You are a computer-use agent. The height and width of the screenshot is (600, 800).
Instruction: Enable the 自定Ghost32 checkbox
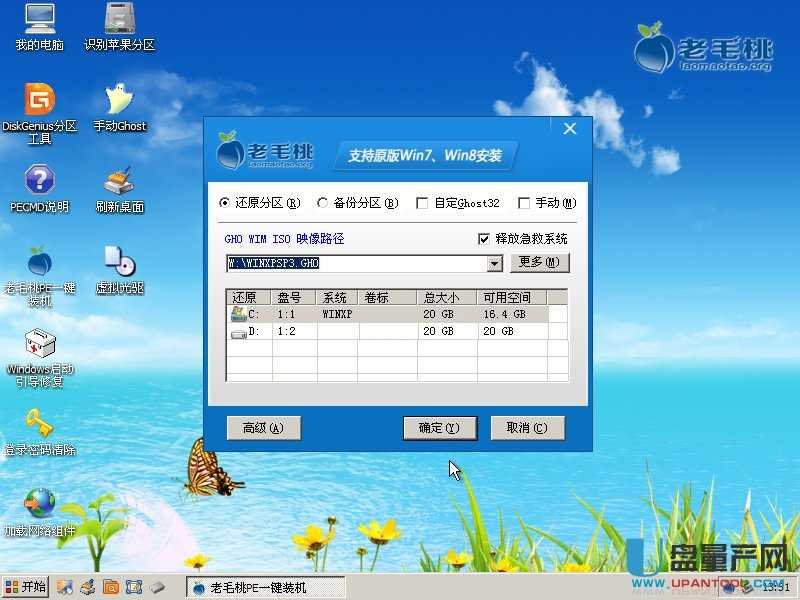[423, 202]
